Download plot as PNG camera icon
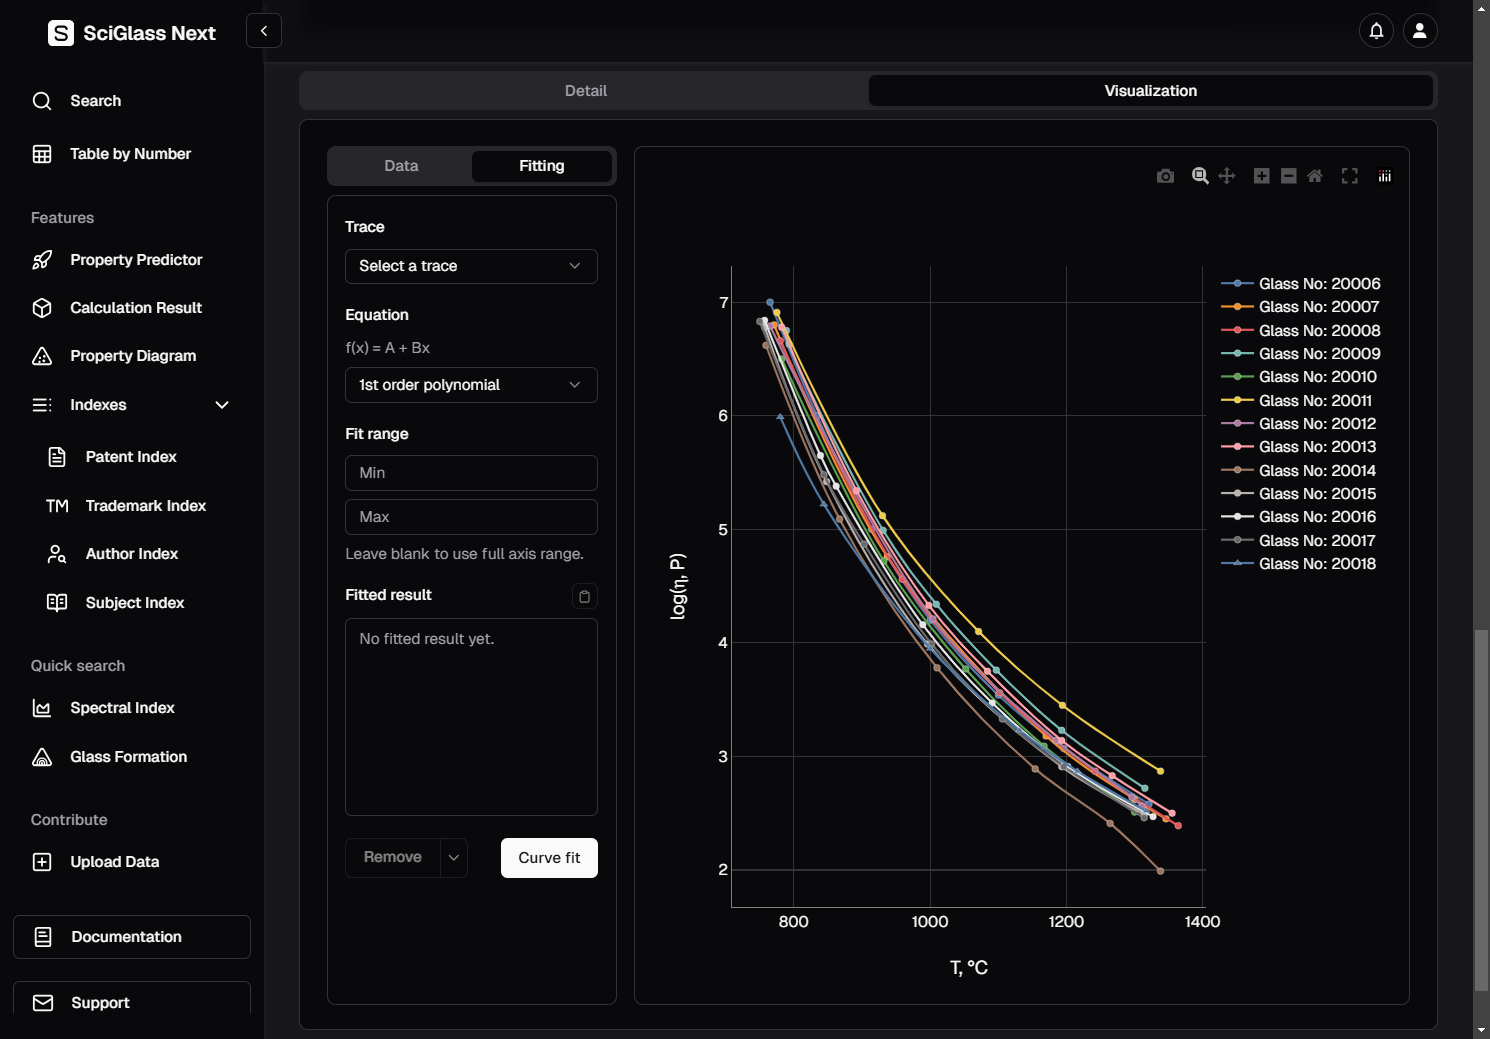Screen dimensions: 1490x1039 [1165, 176]
